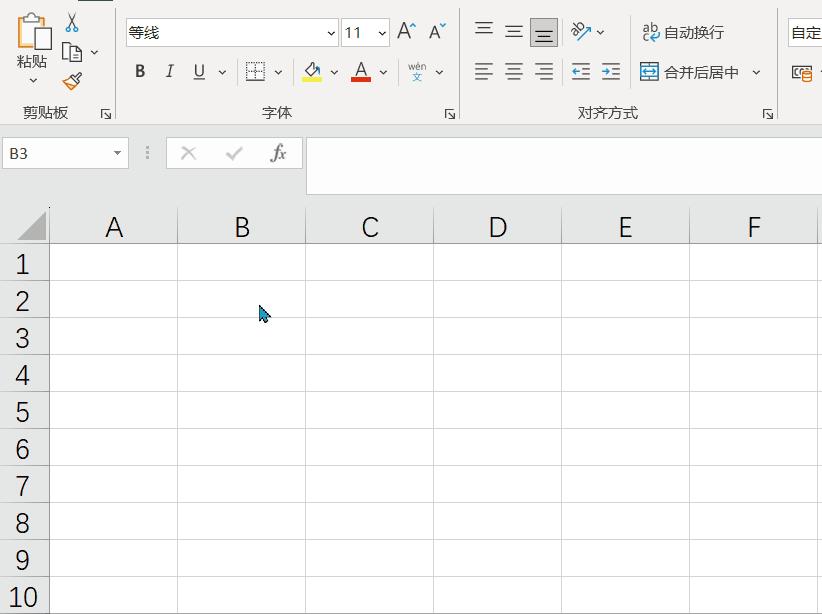Expand the Name Box dropdown arrow

pos(117,153)
